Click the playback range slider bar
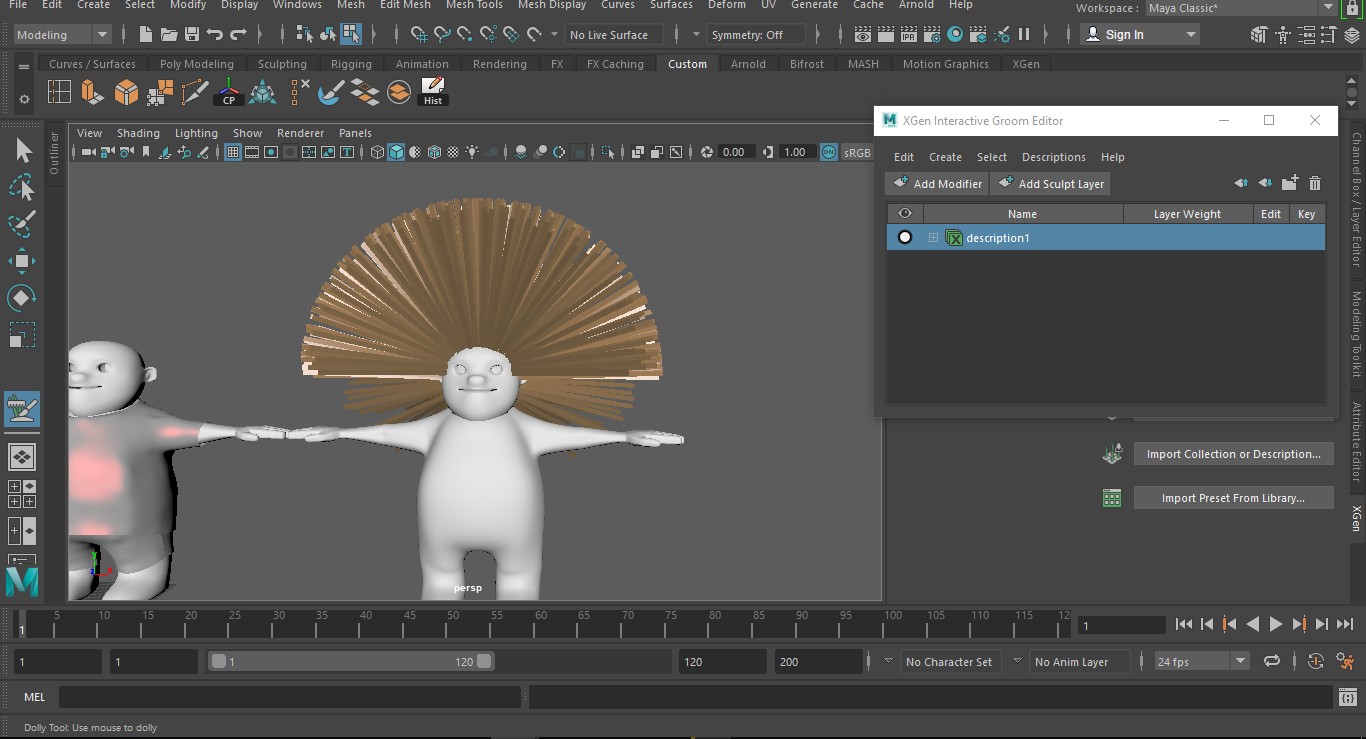The width and height of the screenshot is (1366, 739). pyautogui.click(x=351, y=661)
